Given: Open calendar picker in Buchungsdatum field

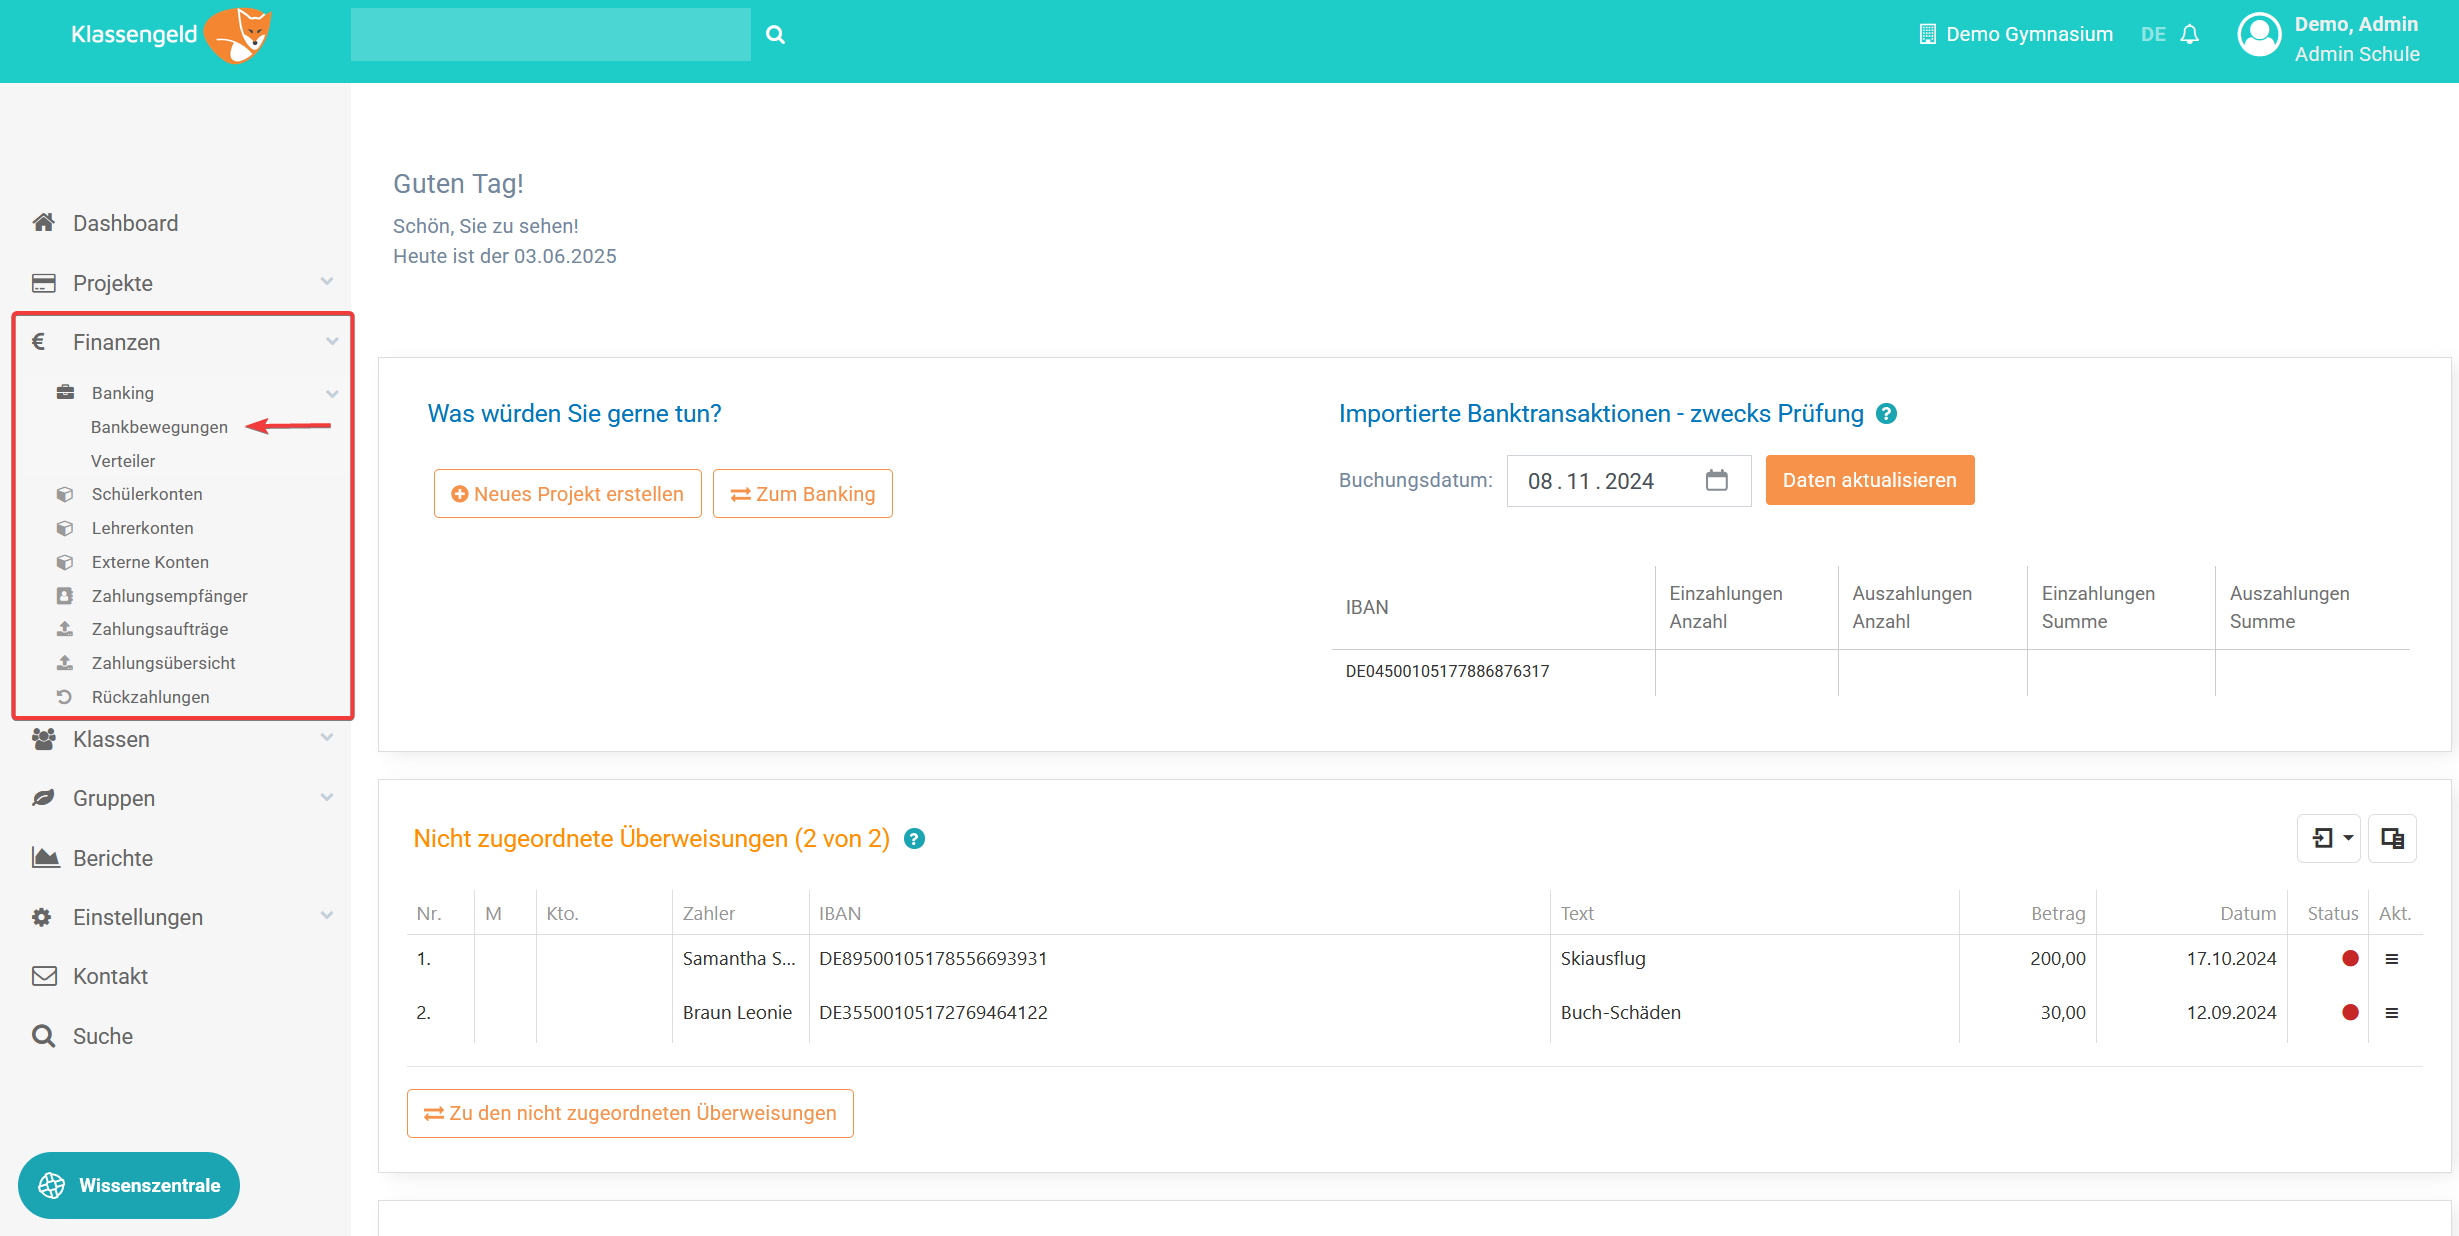Looking at the screenshot, I should [x=1716, y=481].
